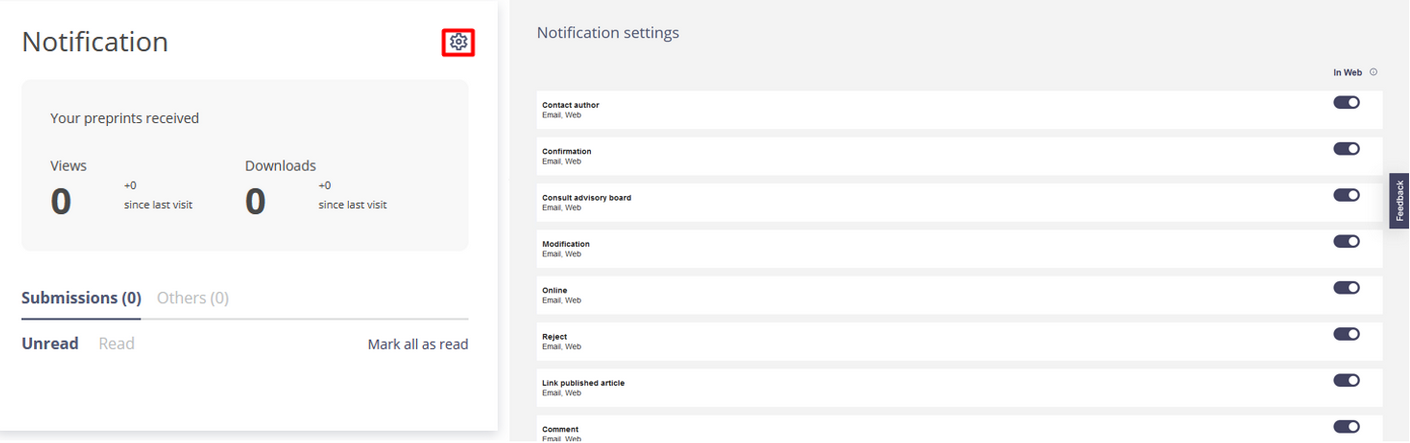Click Mark all as read
The width and height of the screenshot is (1410, 443).
click(417, 344)
